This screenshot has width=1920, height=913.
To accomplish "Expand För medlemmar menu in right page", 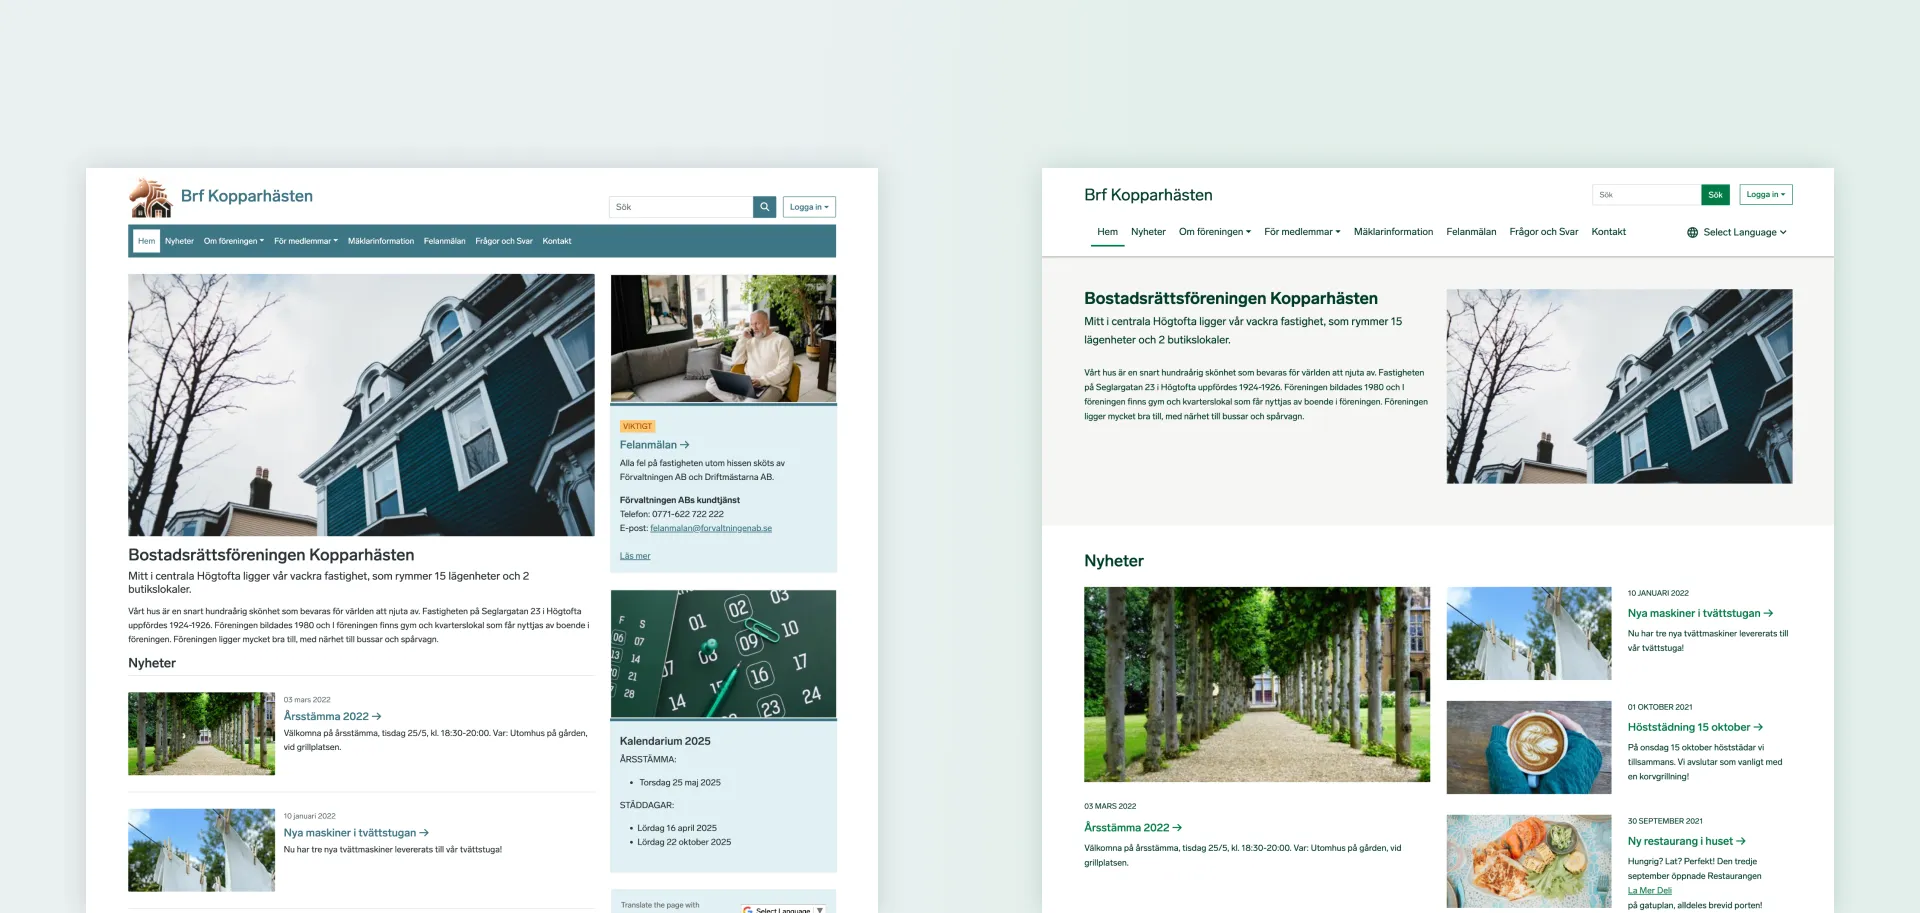I will (x=1302, y=232).
